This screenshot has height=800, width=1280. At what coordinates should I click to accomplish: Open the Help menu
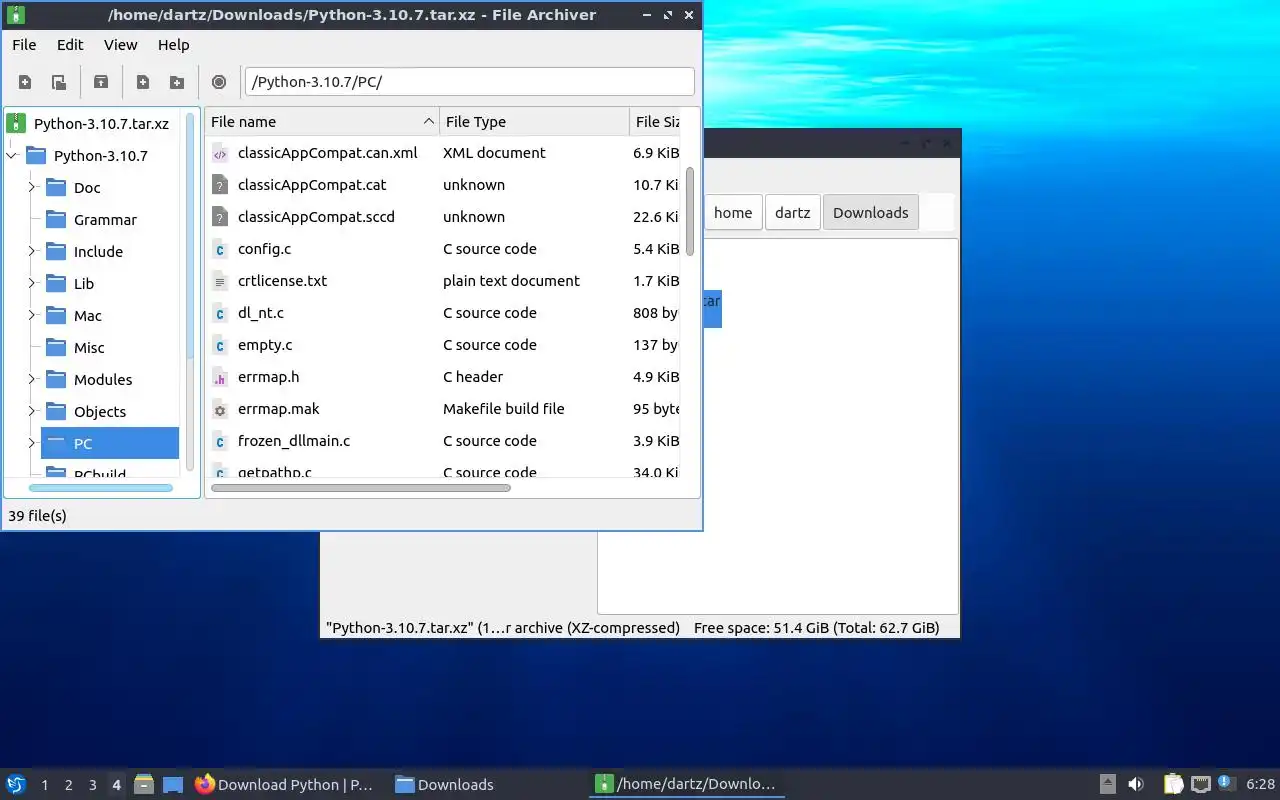tap(174, 45)
